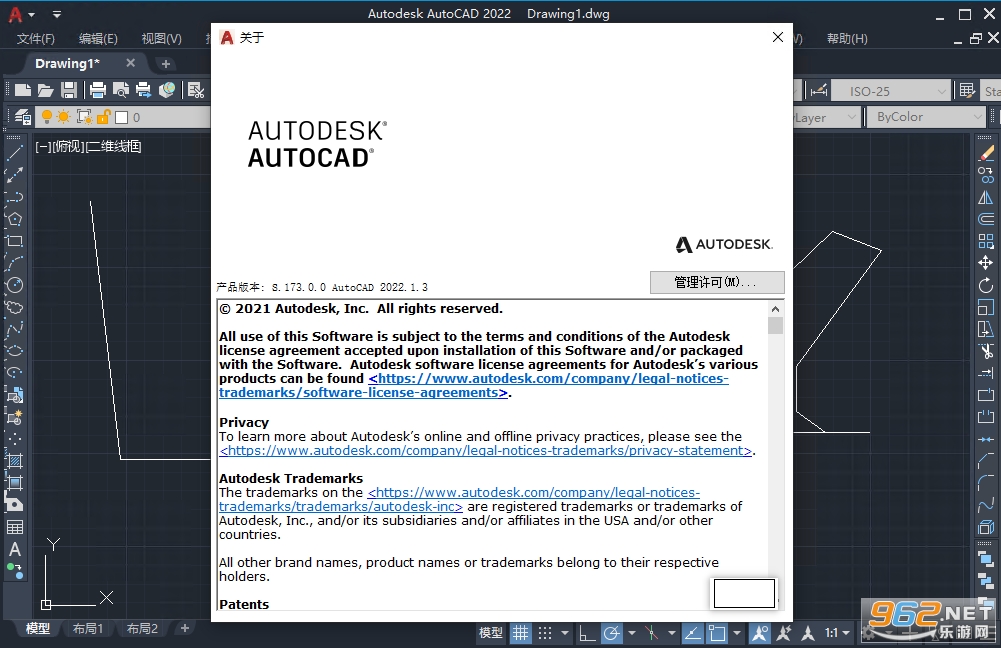Expand the object snap options arrow

pos(737,633)
